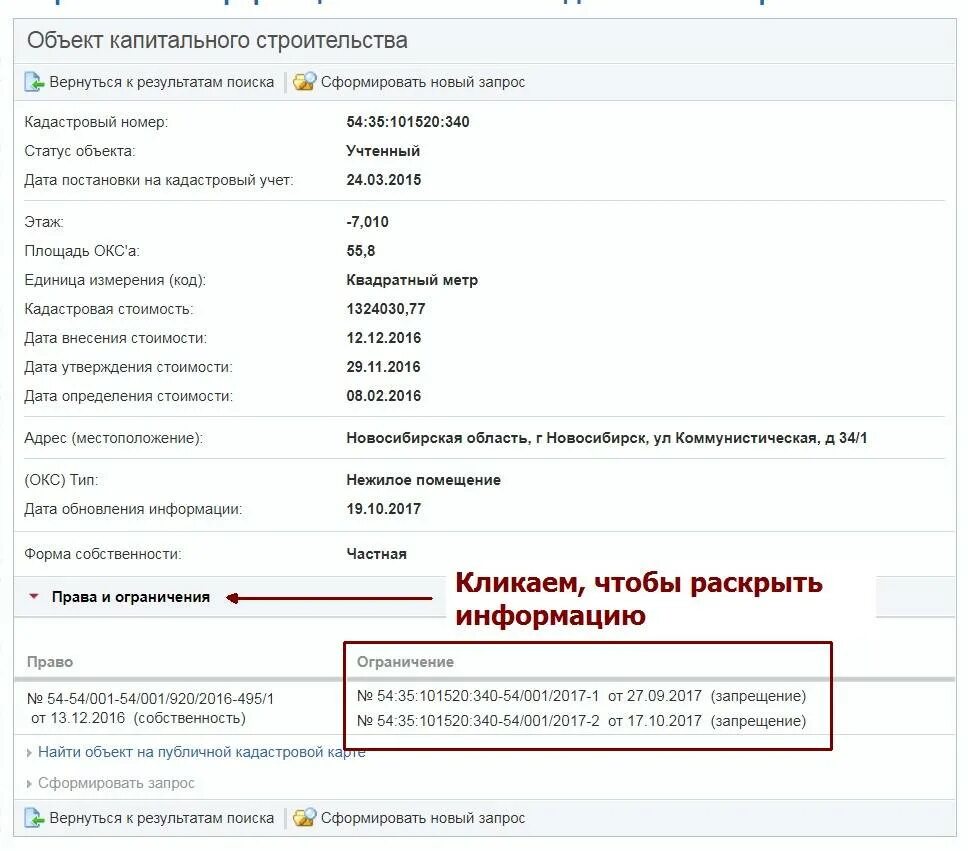Click the bottom new request magnifier icon
Screen dimensions: 968x851
[x=304, y=817]
